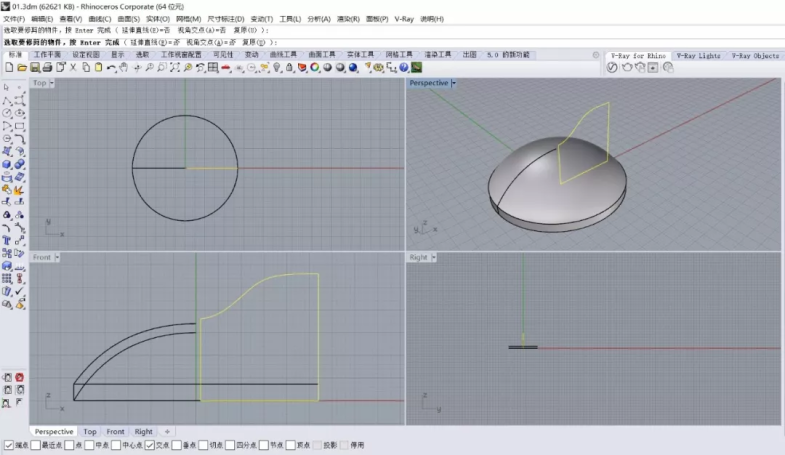Open the Perspective viewport title dropdown
This screenshot has height=455, width=785.
(x=453, y=83)
